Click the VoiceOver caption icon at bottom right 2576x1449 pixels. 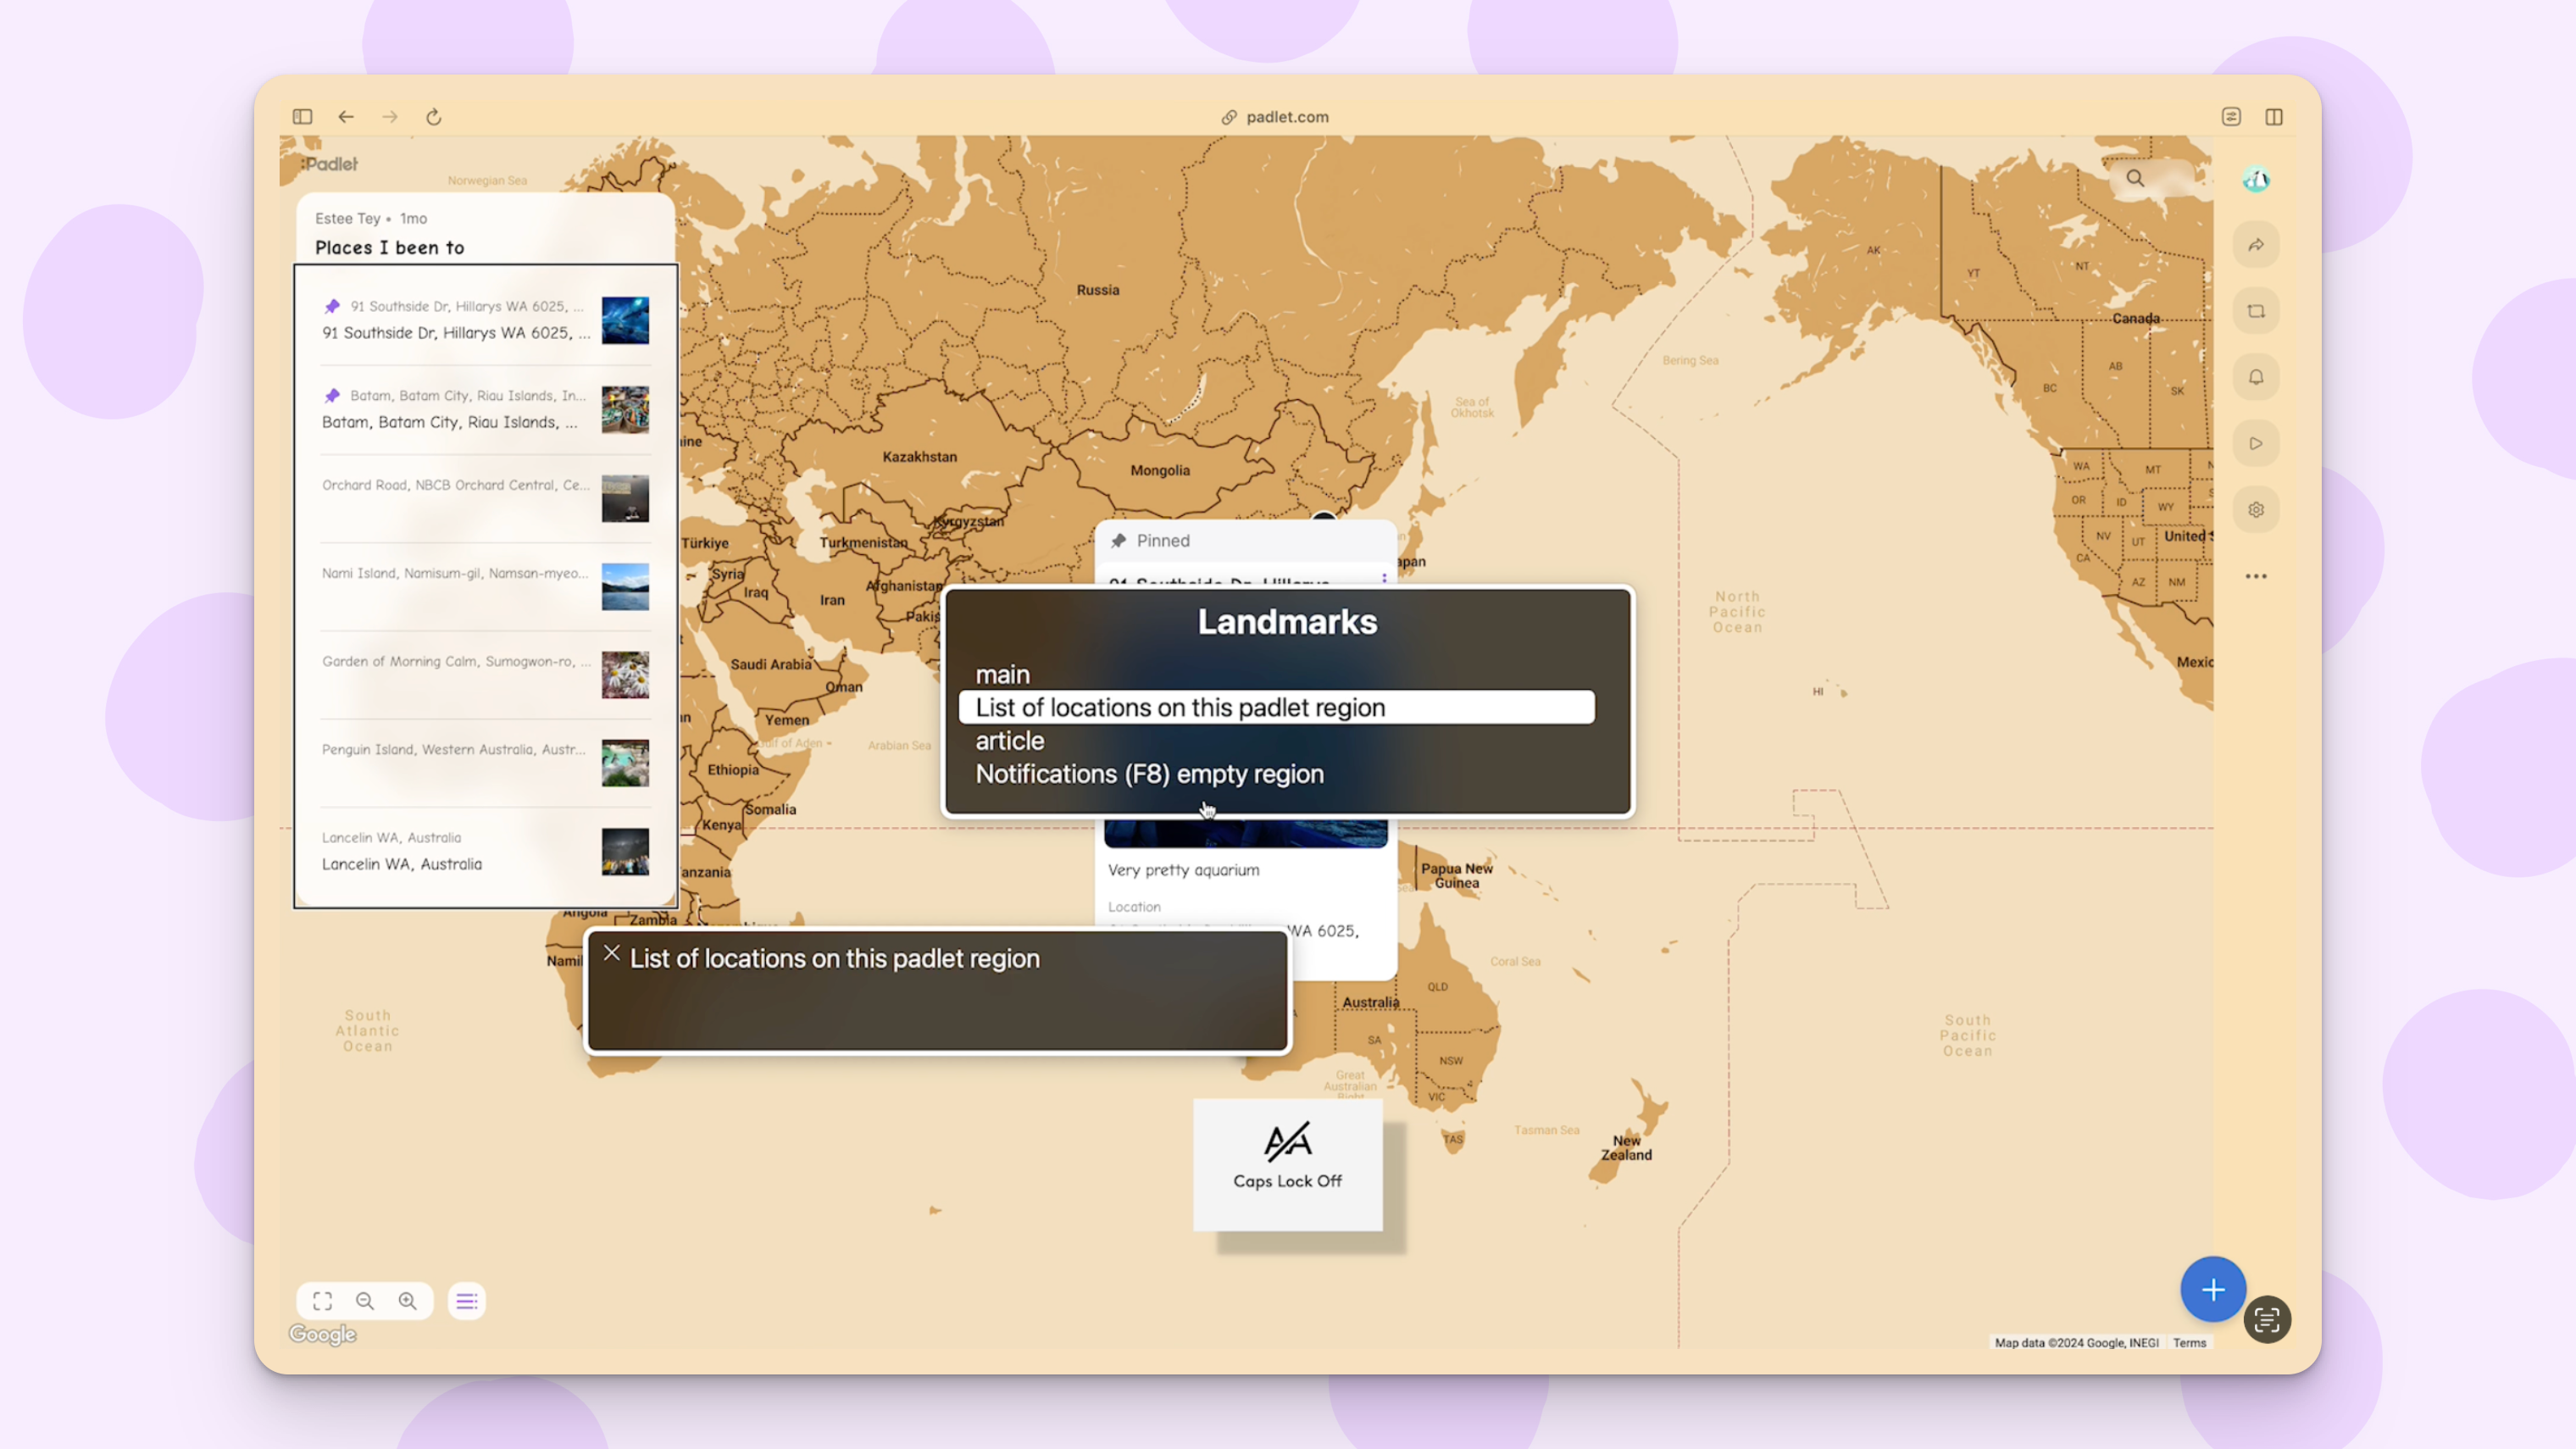2267,1320
